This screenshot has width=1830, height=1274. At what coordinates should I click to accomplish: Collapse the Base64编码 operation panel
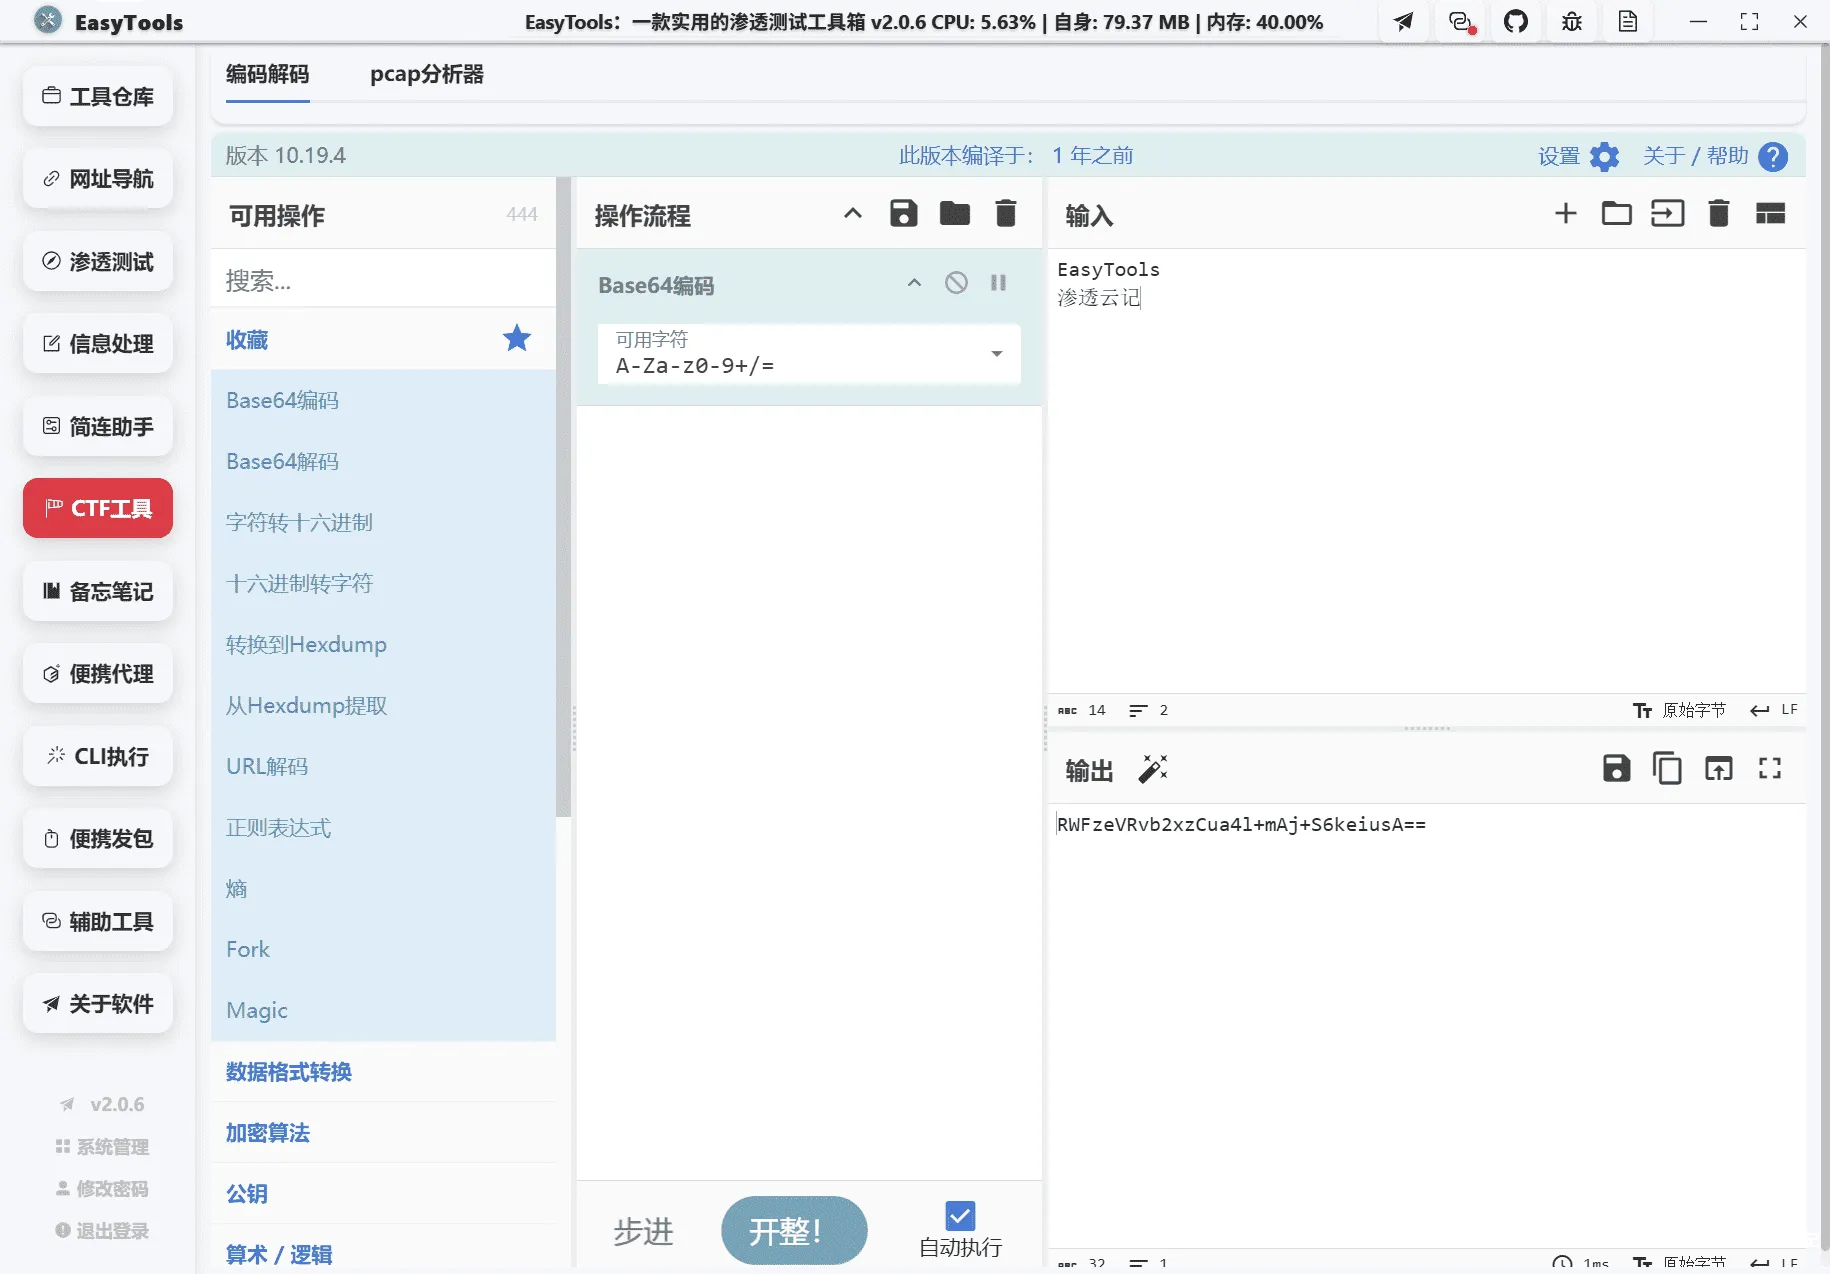pos(913,283)
